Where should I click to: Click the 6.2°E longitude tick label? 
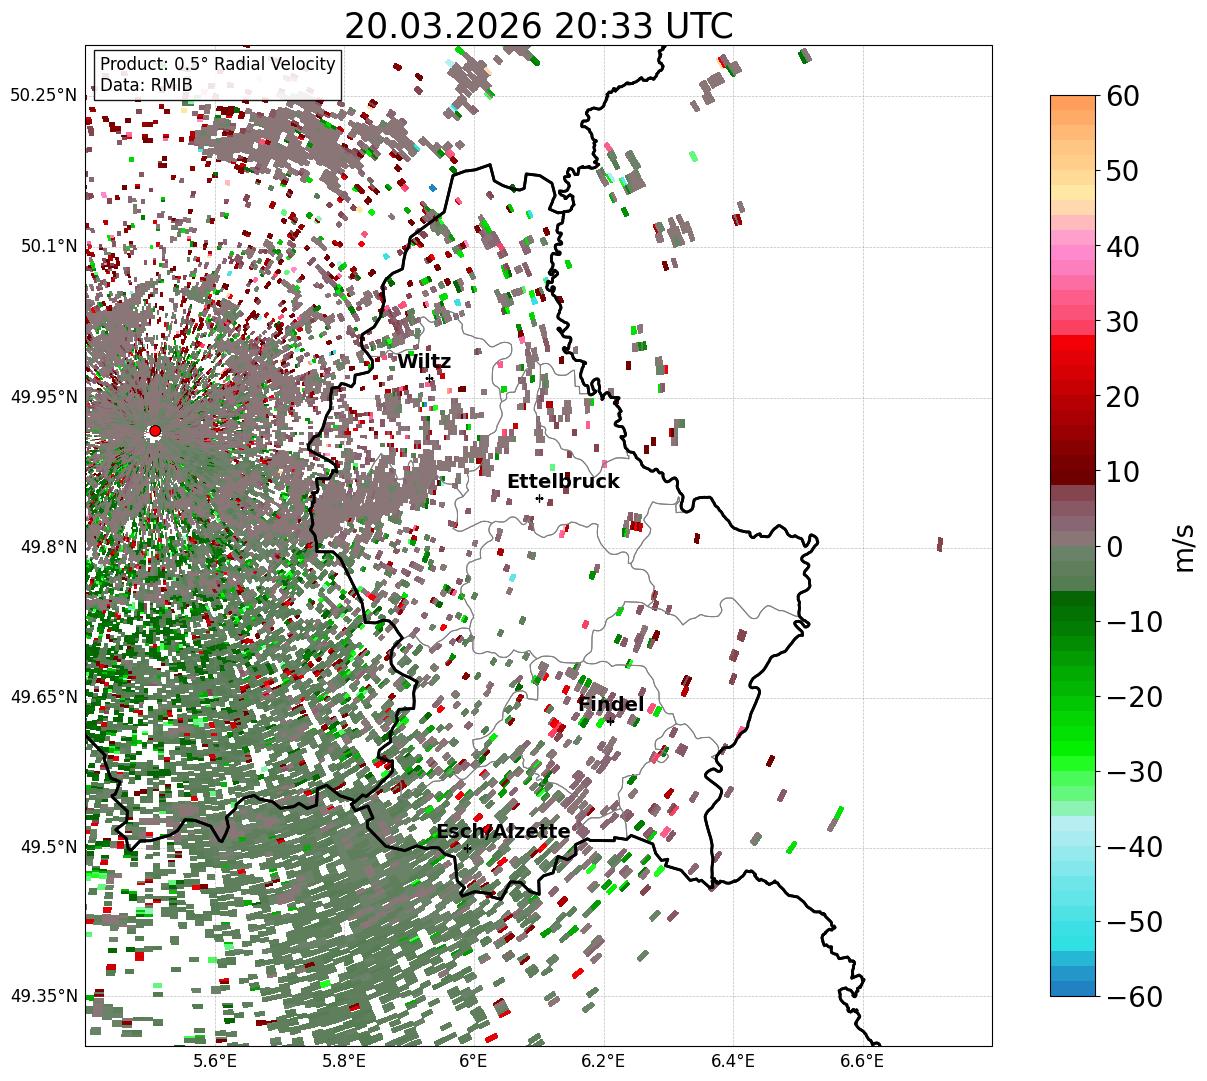604,1060
